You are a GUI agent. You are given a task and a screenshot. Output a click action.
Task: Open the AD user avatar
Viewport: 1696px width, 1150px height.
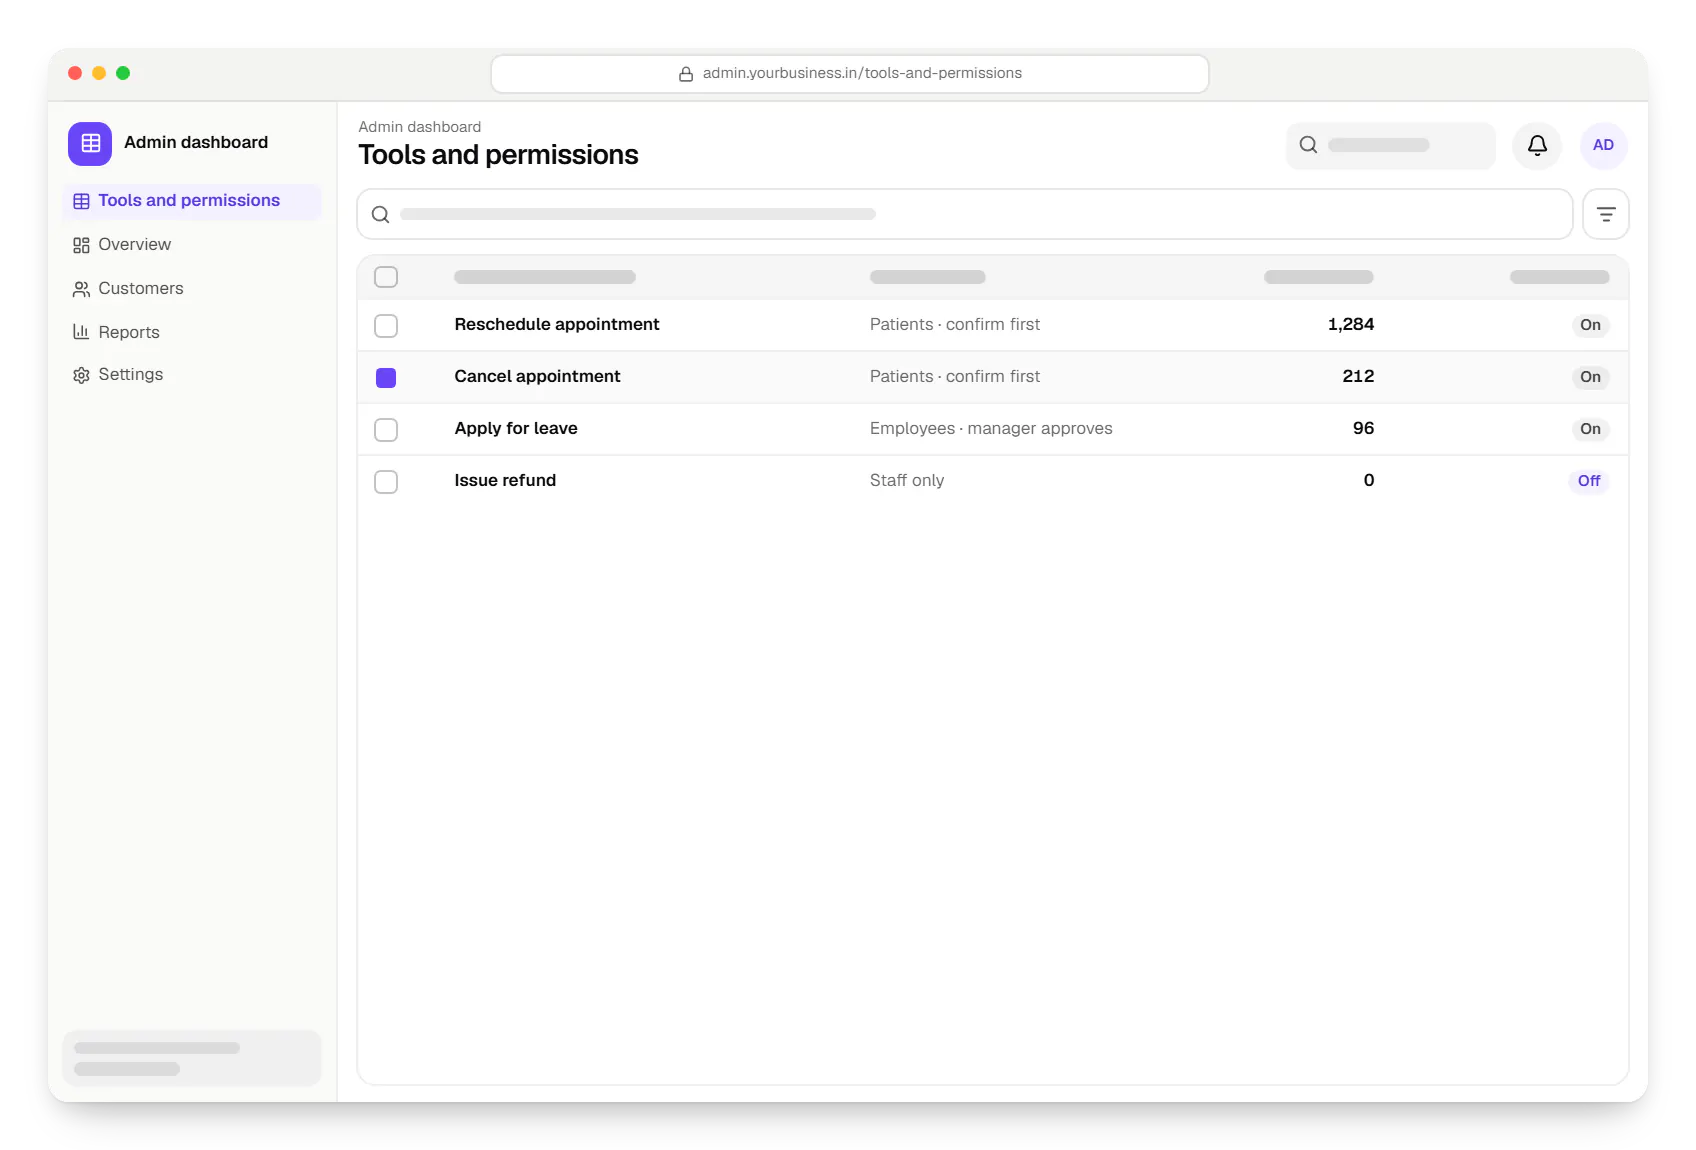pyautogui.click(x=1603, y=145)
